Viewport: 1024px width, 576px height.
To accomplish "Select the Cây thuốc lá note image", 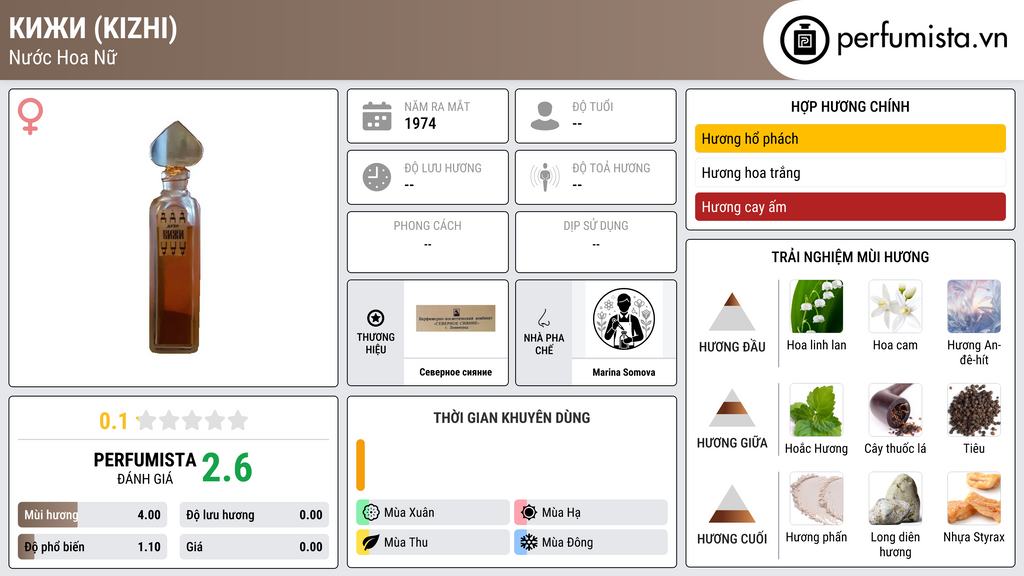I will [895, 410].
